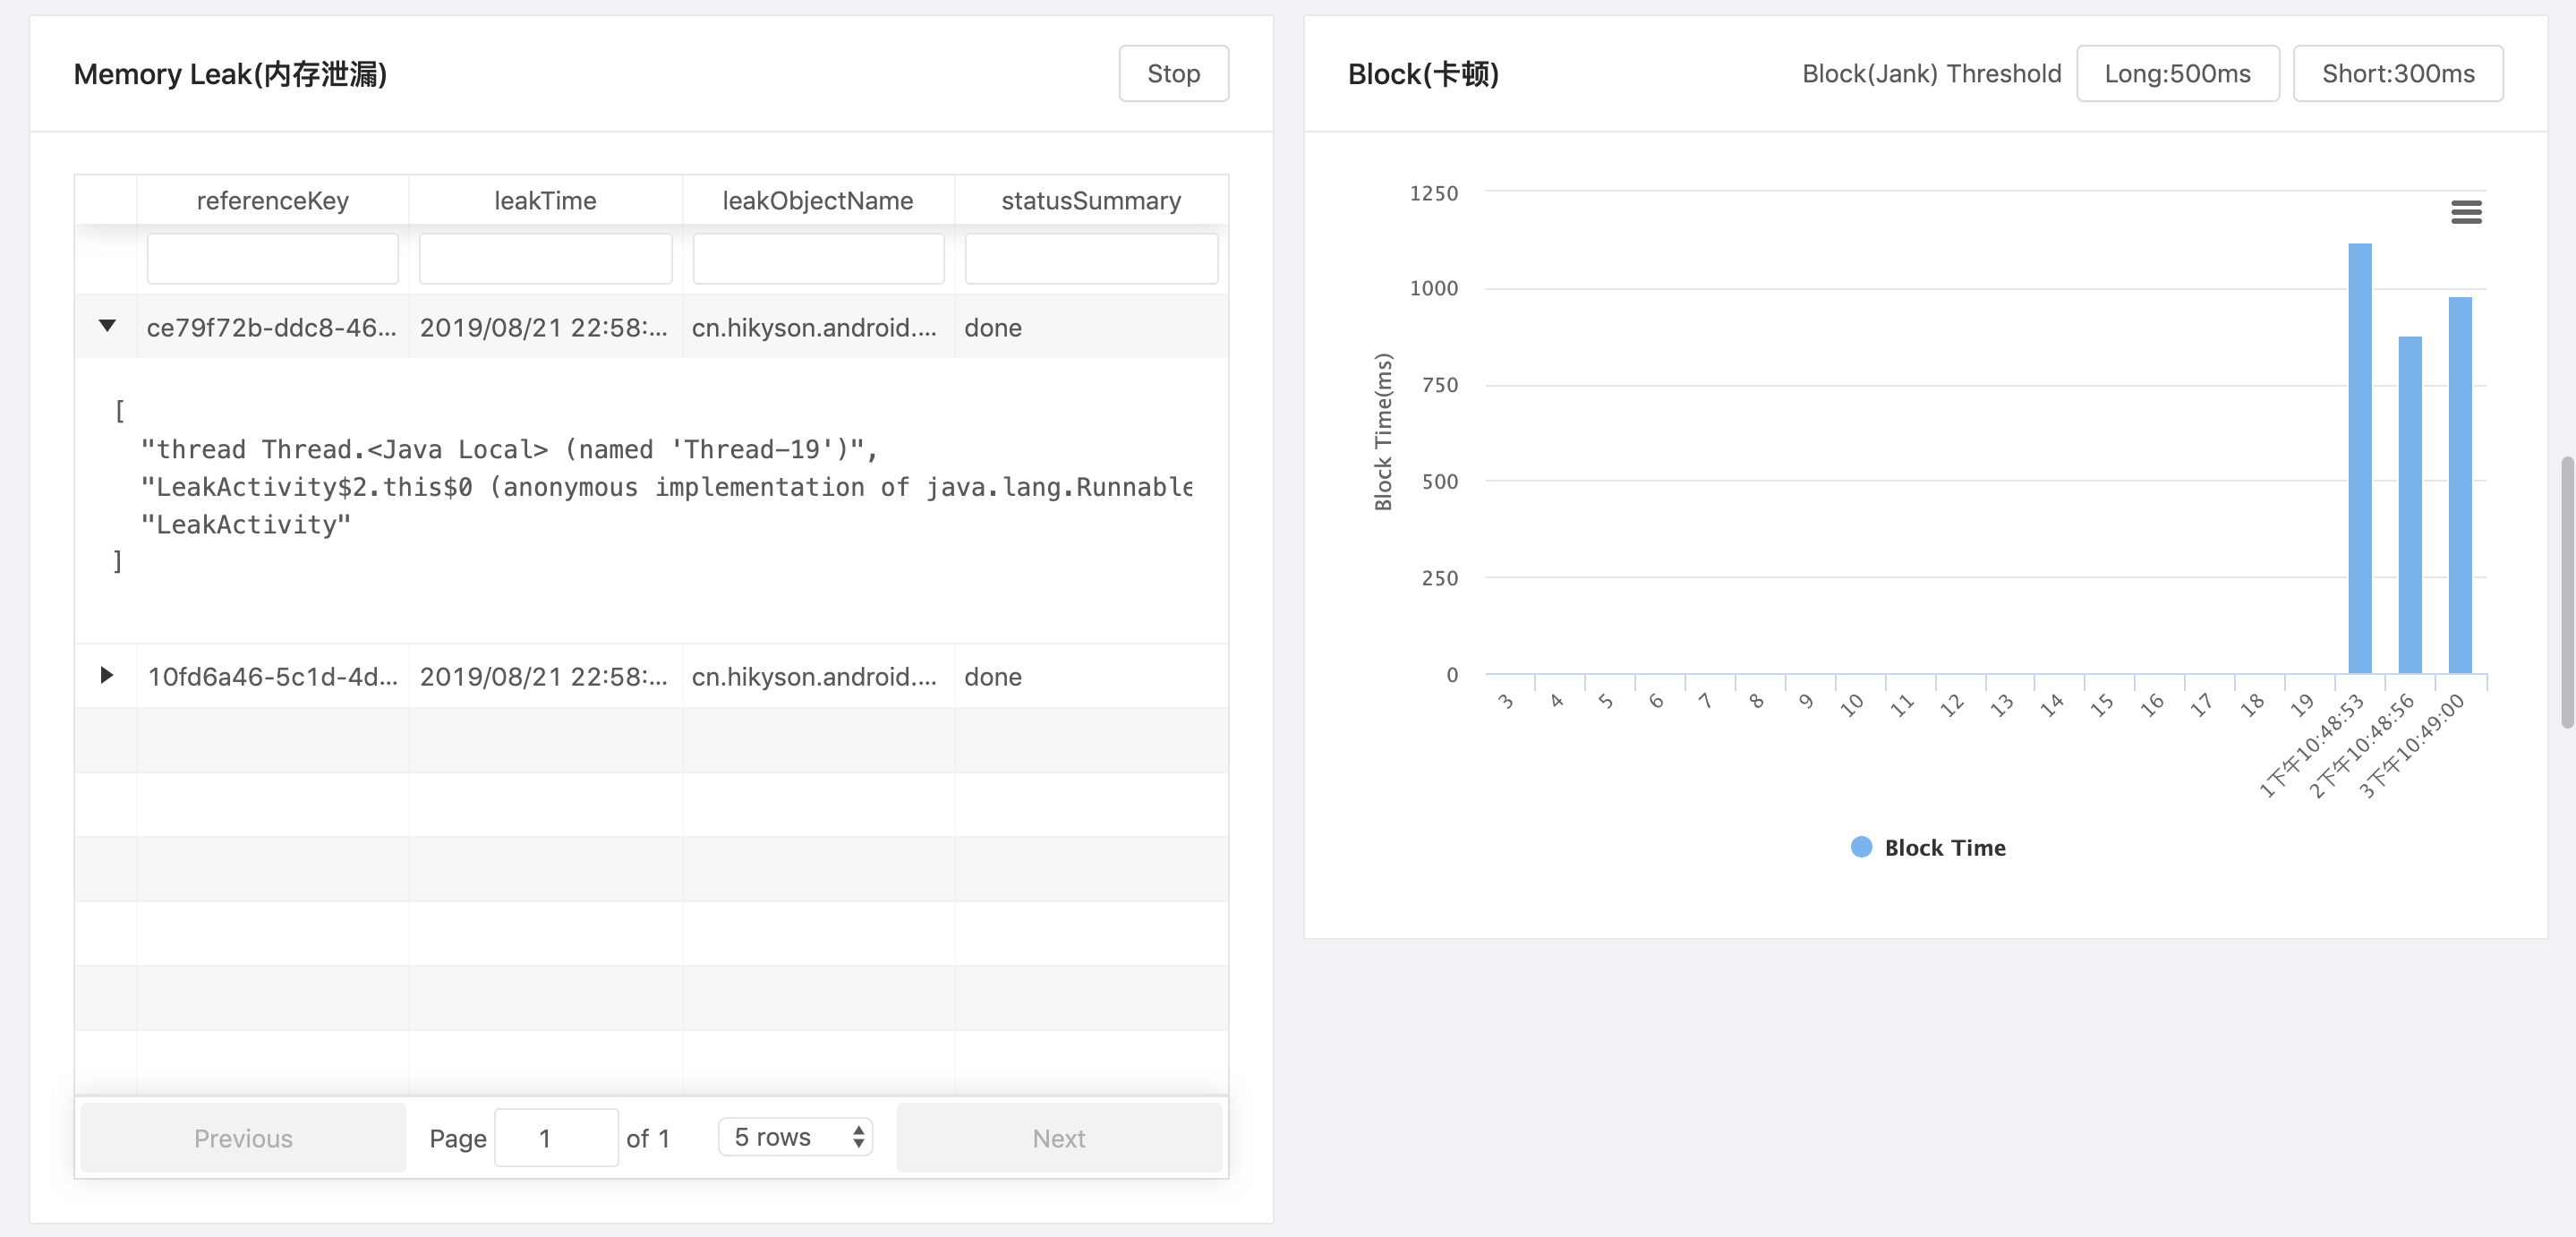This screenshot has width=2576, height=1237.
Task: Sort table by the referenceKey column header
Action: [x=272, y=200]
